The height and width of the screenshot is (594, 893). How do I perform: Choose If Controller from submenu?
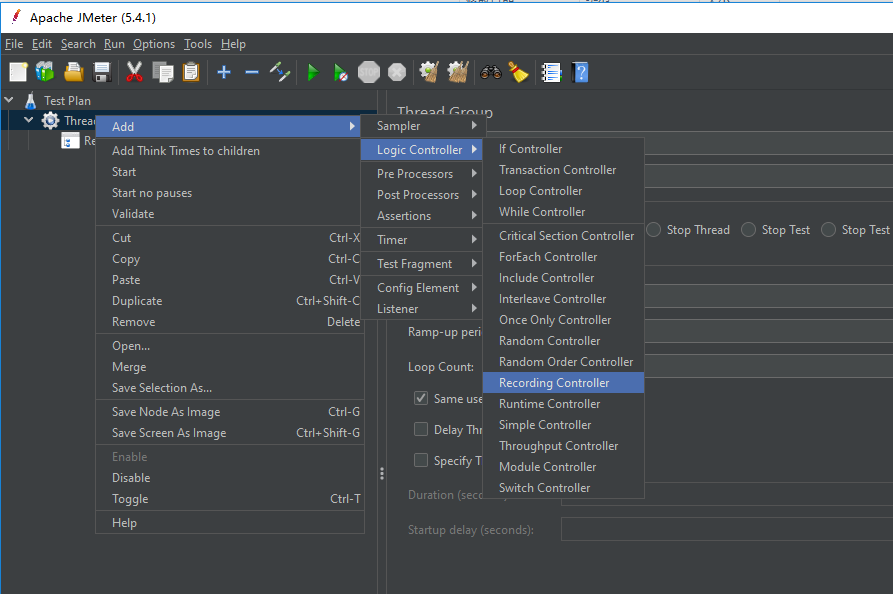[x=563, y=149]
